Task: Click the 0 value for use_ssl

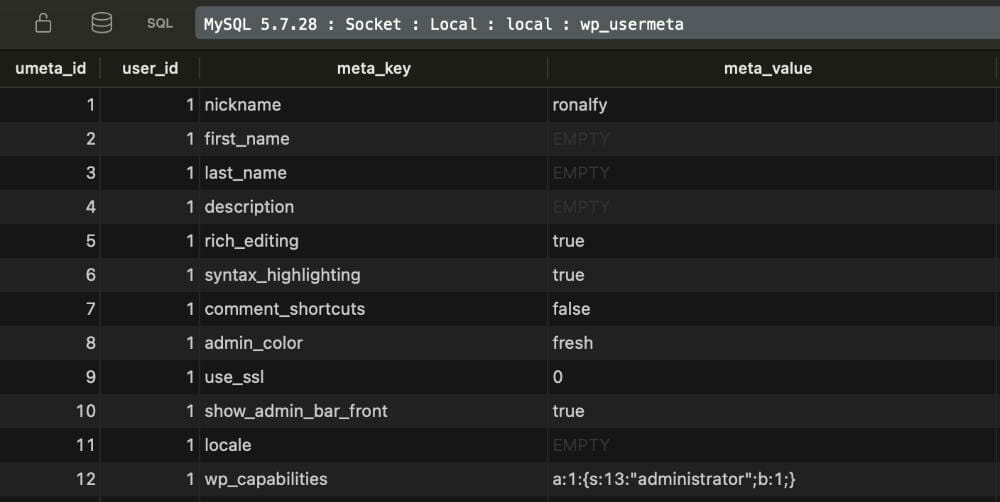Action: click(x=772, y=377)
